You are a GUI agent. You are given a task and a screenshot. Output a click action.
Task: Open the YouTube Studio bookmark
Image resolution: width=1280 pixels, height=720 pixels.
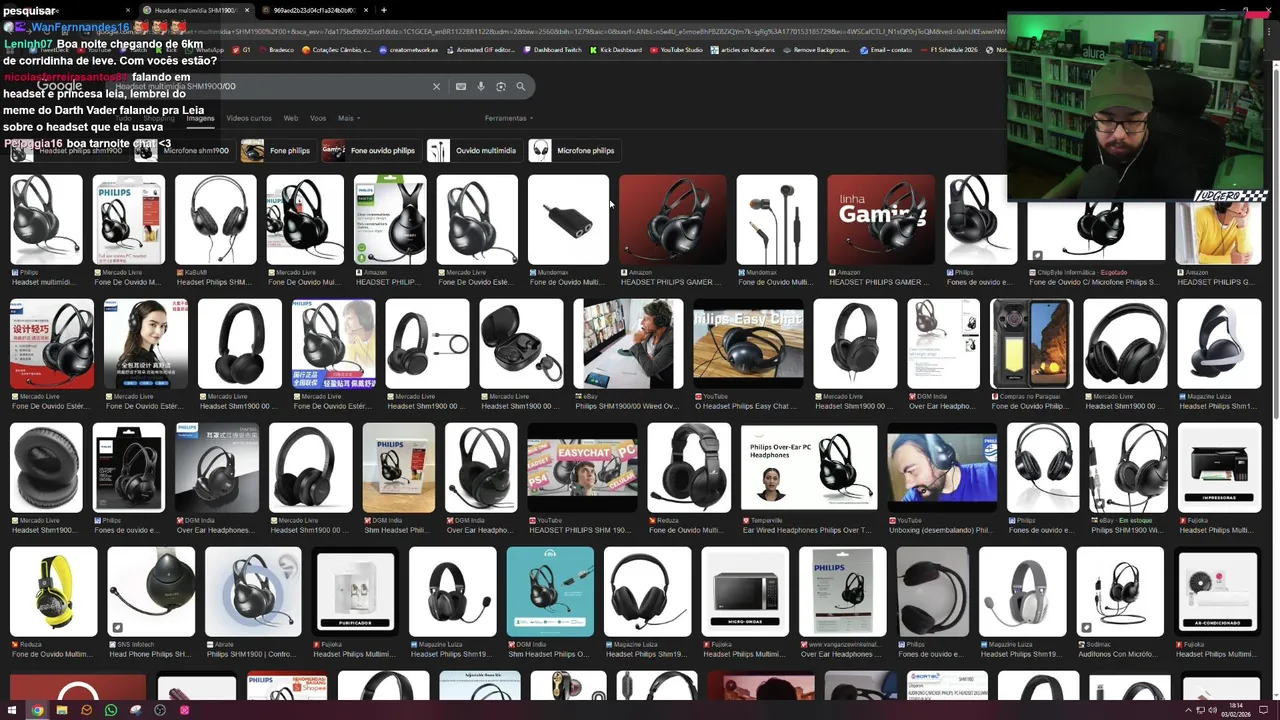click(x=677, y=50)
